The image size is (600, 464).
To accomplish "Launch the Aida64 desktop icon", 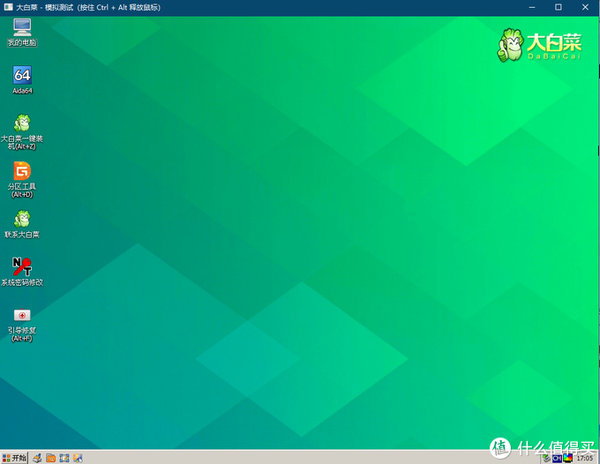I will click(x=22, y=80).
